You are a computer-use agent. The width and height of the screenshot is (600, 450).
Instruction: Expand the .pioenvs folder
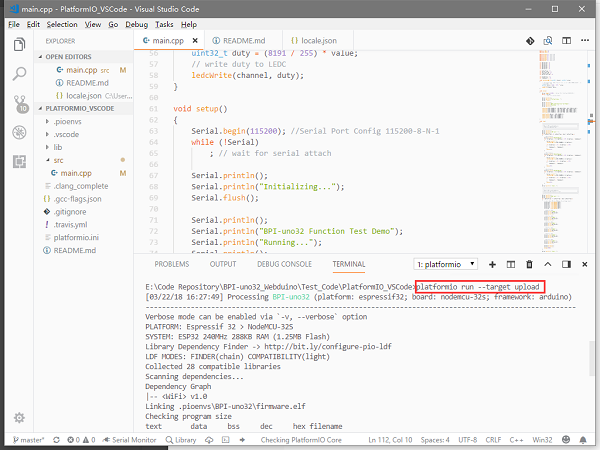pos(68,121)
